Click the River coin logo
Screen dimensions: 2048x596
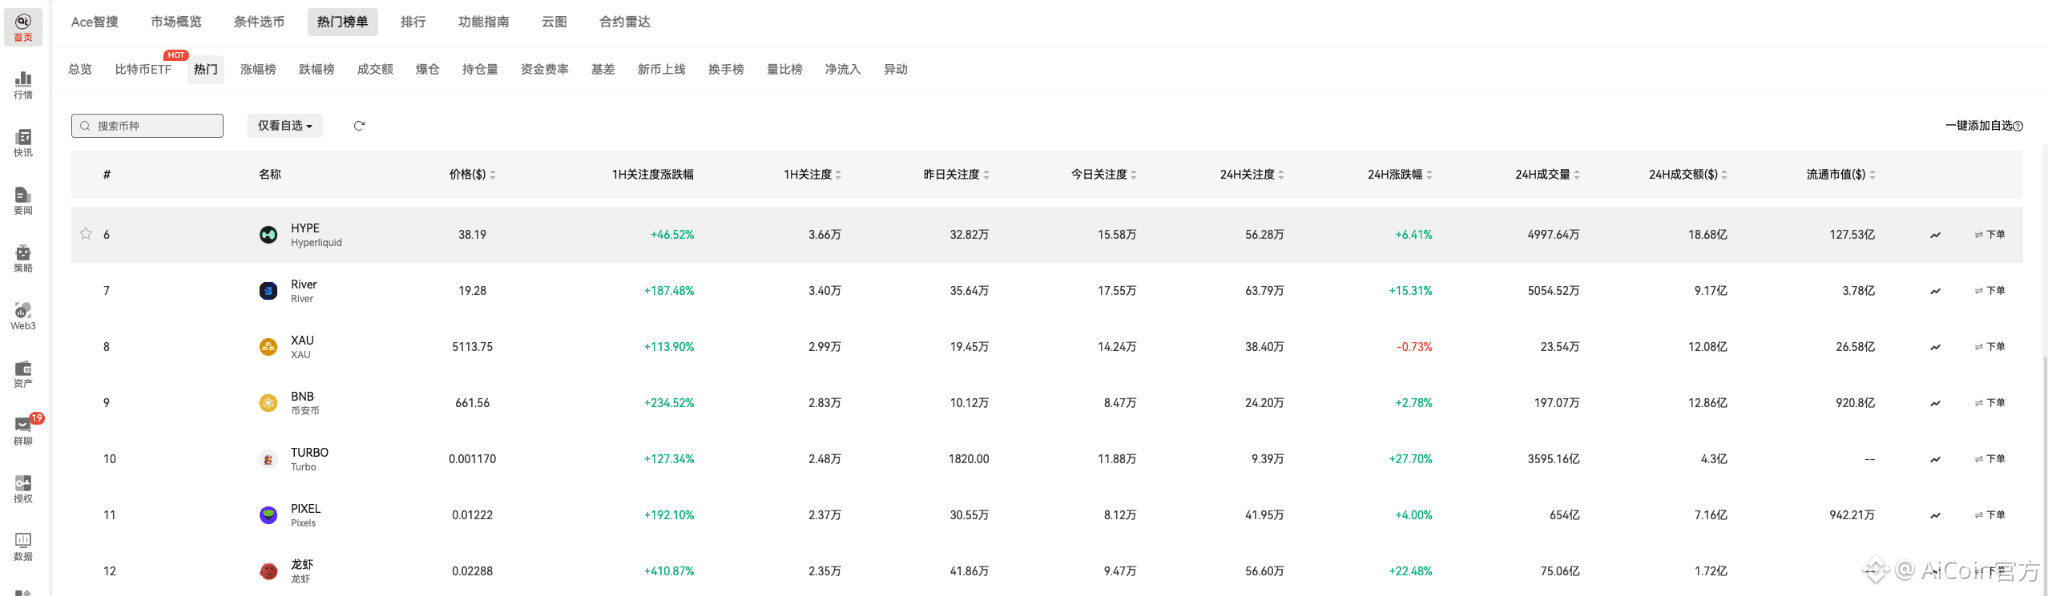(268, 291)
